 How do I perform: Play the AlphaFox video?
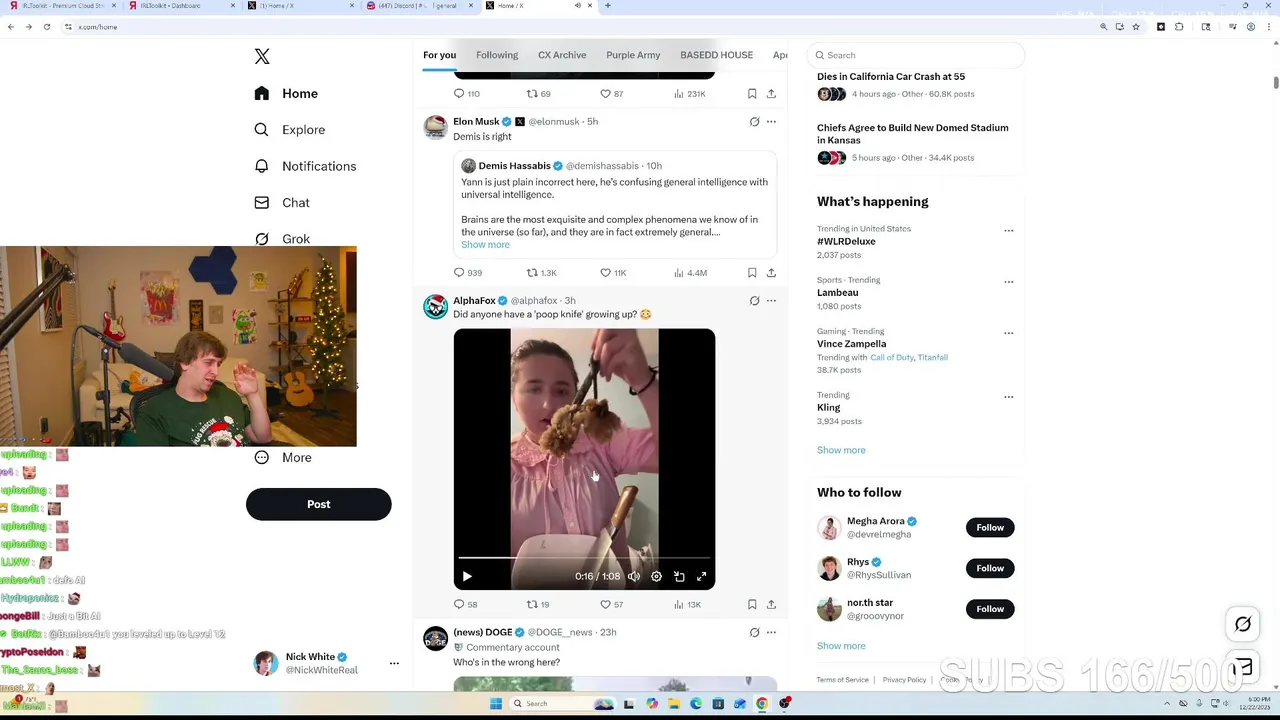click(x=467, y=576)
